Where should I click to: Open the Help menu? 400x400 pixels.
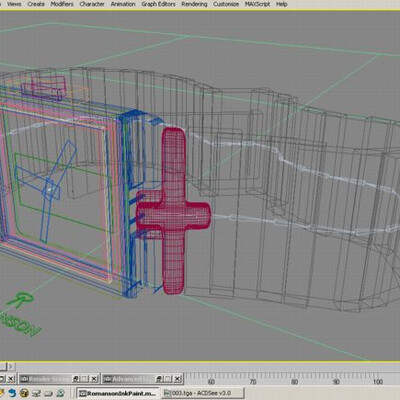tap(282, 4)
